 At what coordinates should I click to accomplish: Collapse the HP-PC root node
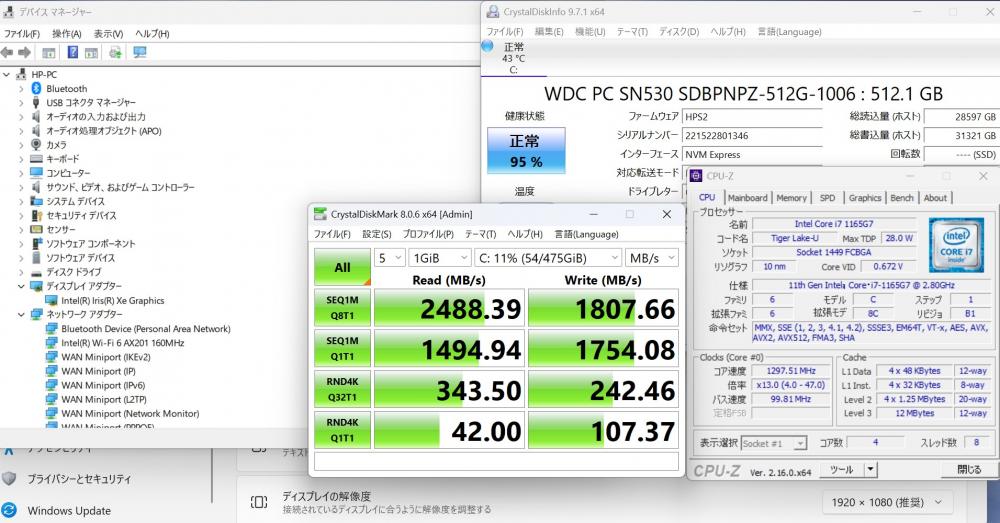click(6, 74)
